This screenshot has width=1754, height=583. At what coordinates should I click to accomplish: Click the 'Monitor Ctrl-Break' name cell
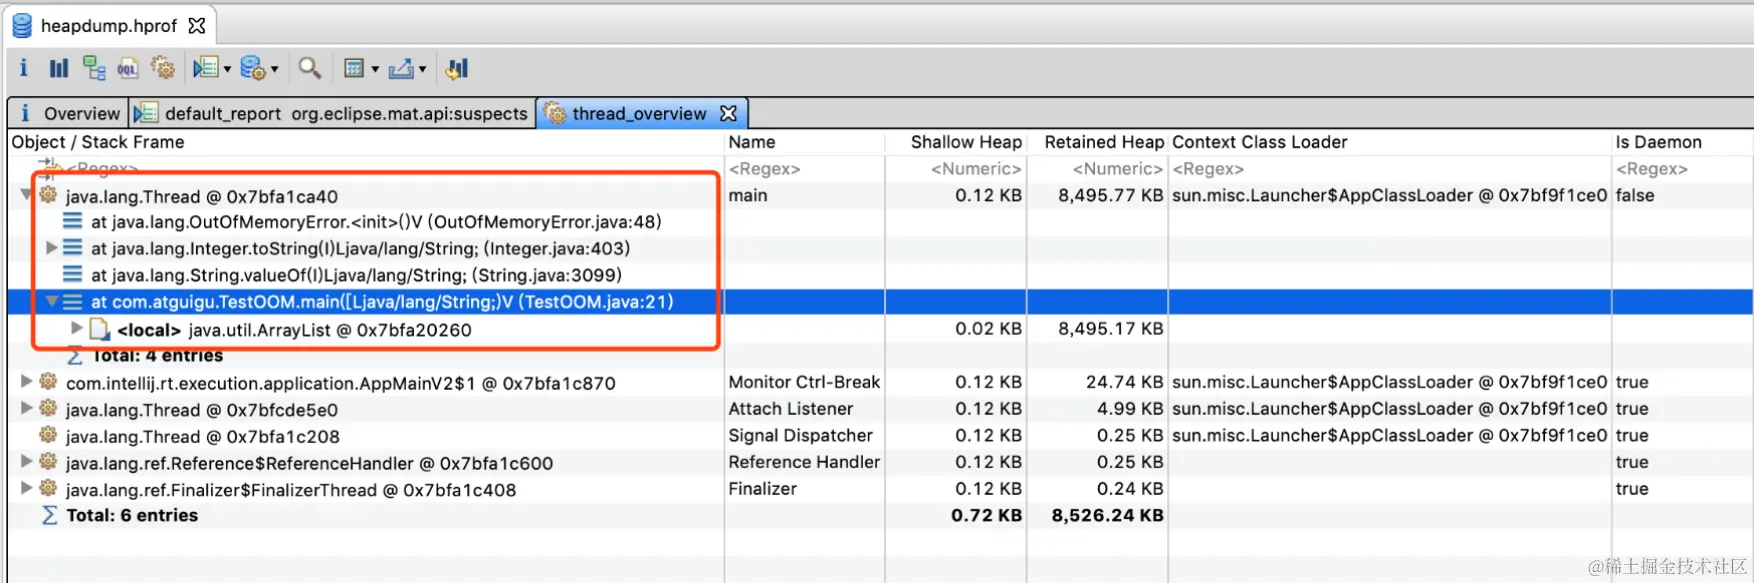pyautogui.click(x=804, y=382)
